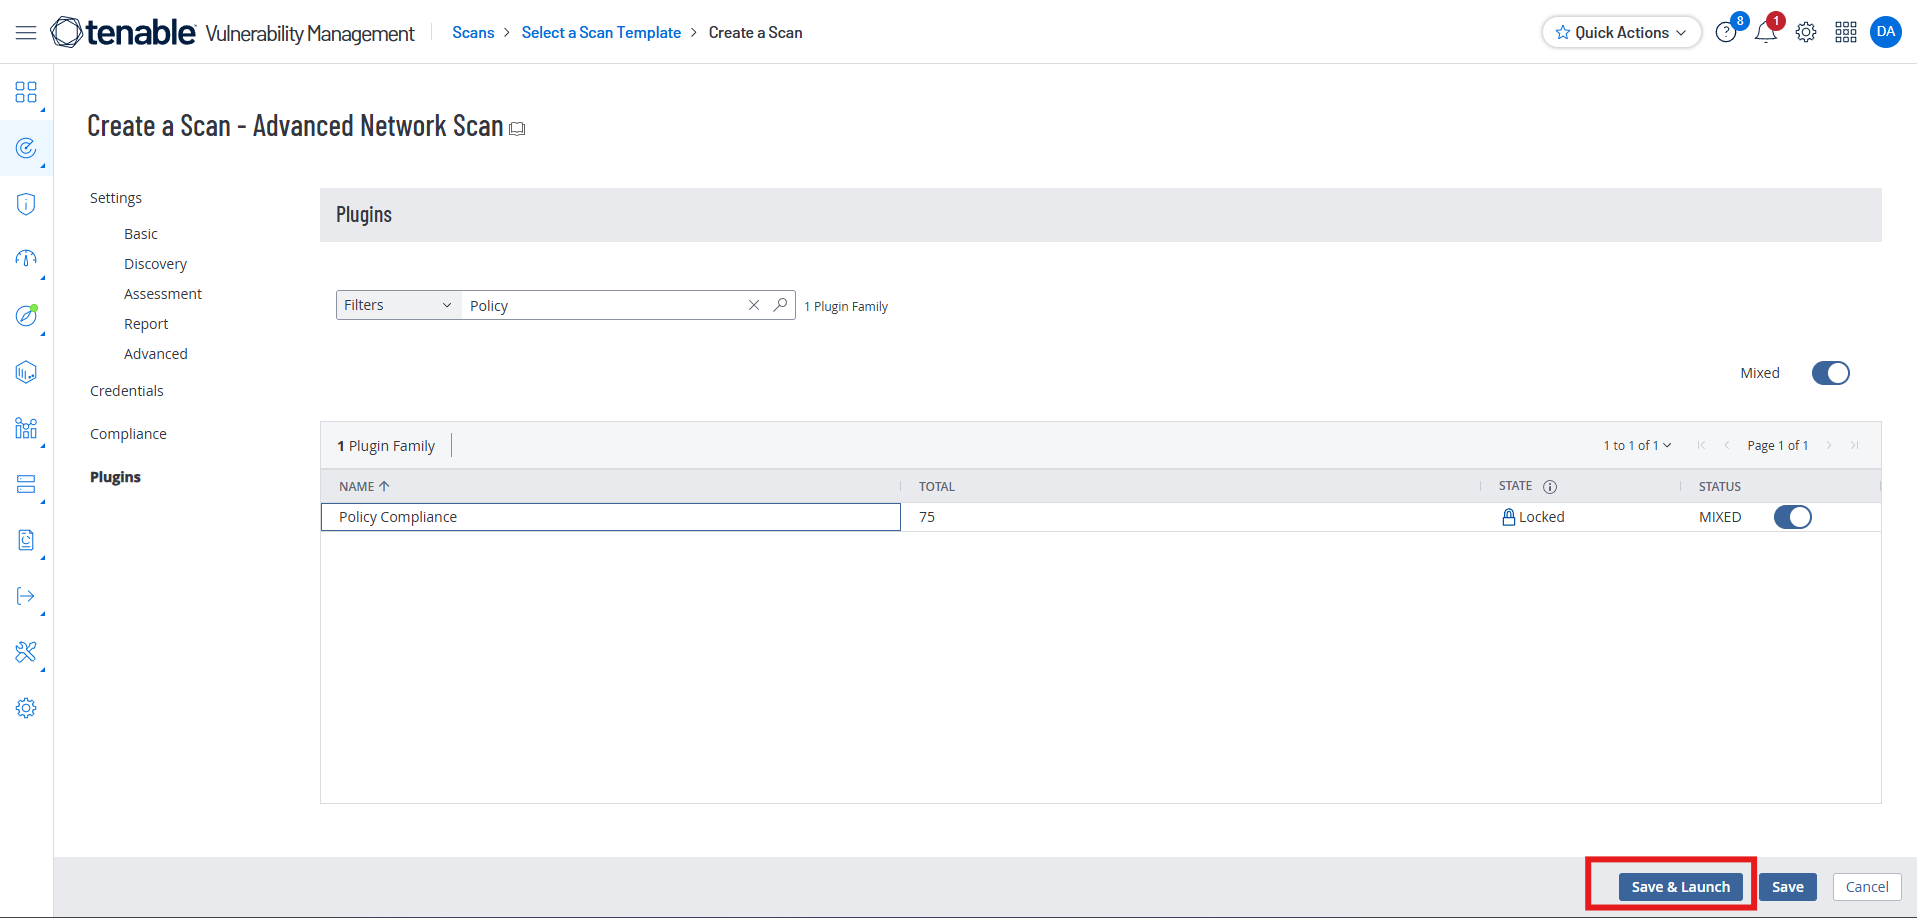
Task: Toggle Policy Compliance status switch
Action: click(x=1792, y=517)
